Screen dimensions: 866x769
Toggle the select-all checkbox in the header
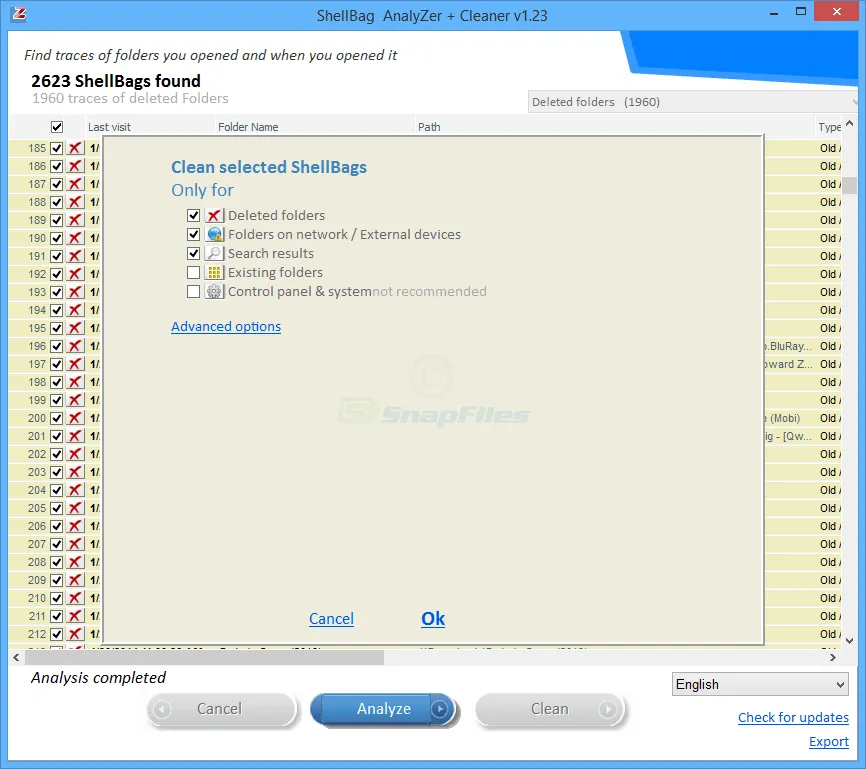click(x=57, y=127)
